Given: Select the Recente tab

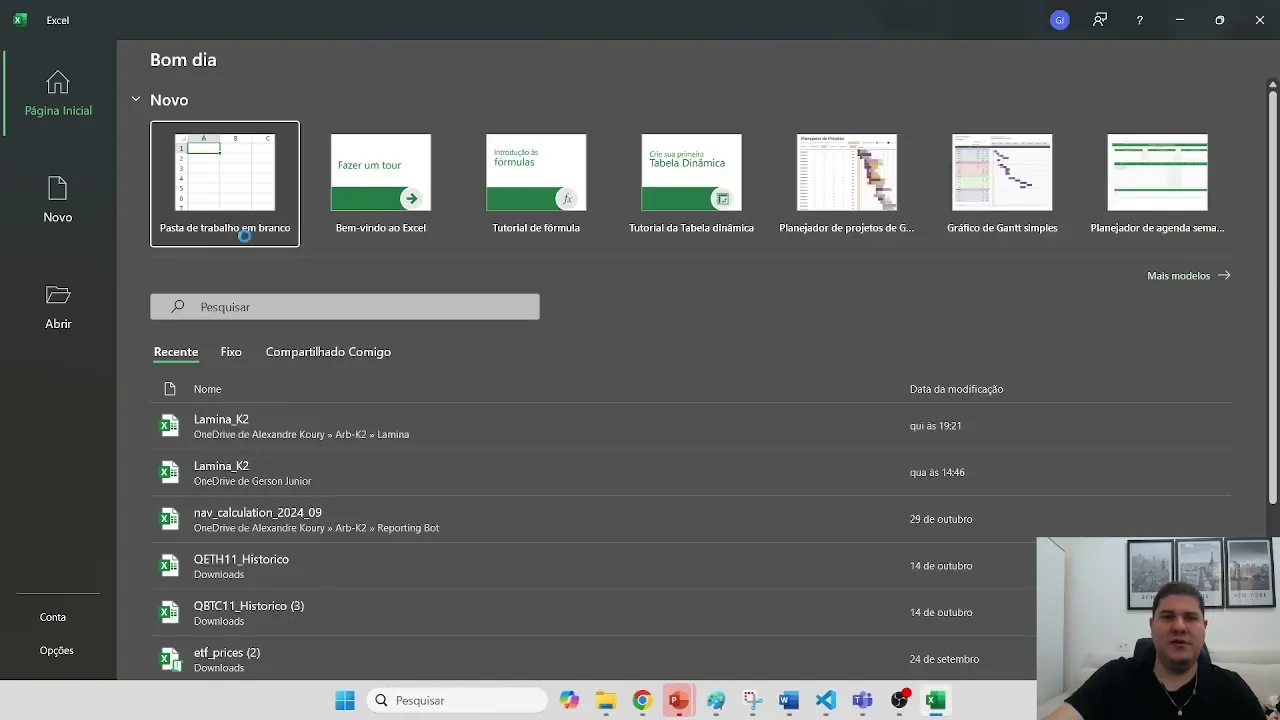Looking at the screenshot, I should (176, 352).
